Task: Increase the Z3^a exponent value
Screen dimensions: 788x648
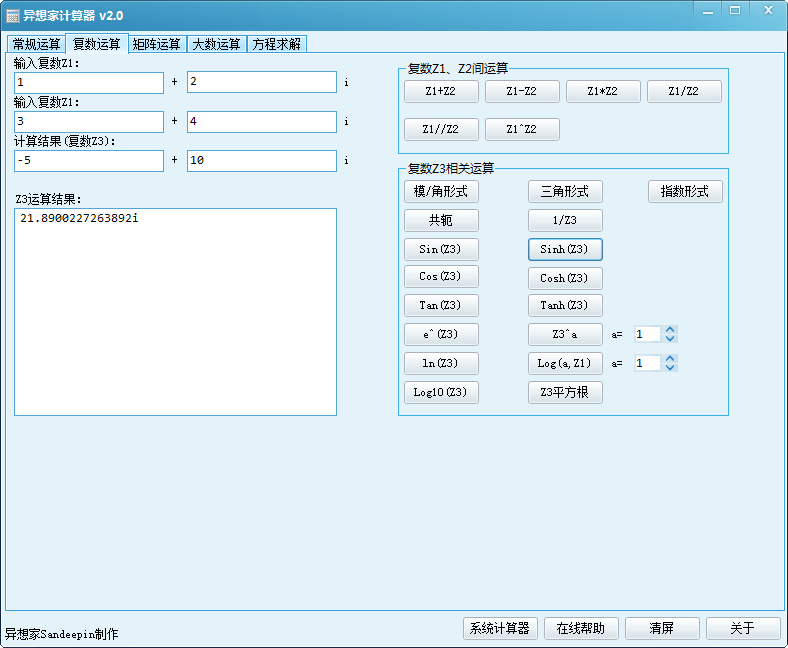Action: (671, 330)
